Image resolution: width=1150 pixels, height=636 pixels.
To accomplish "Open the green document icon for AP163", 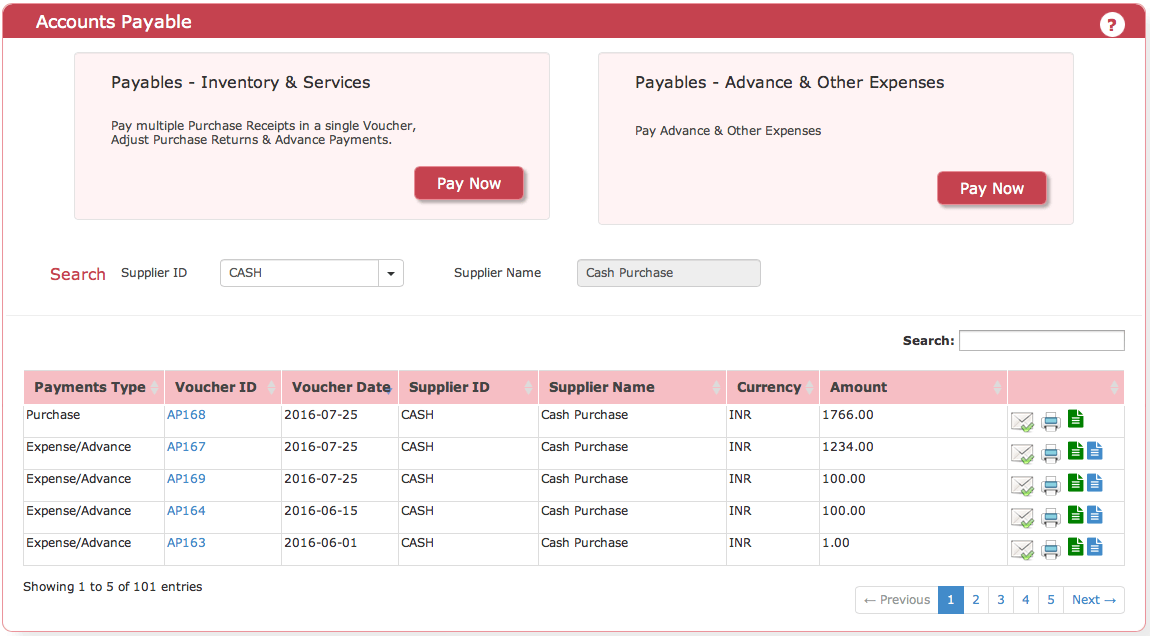I will (x=1075, y=547).
